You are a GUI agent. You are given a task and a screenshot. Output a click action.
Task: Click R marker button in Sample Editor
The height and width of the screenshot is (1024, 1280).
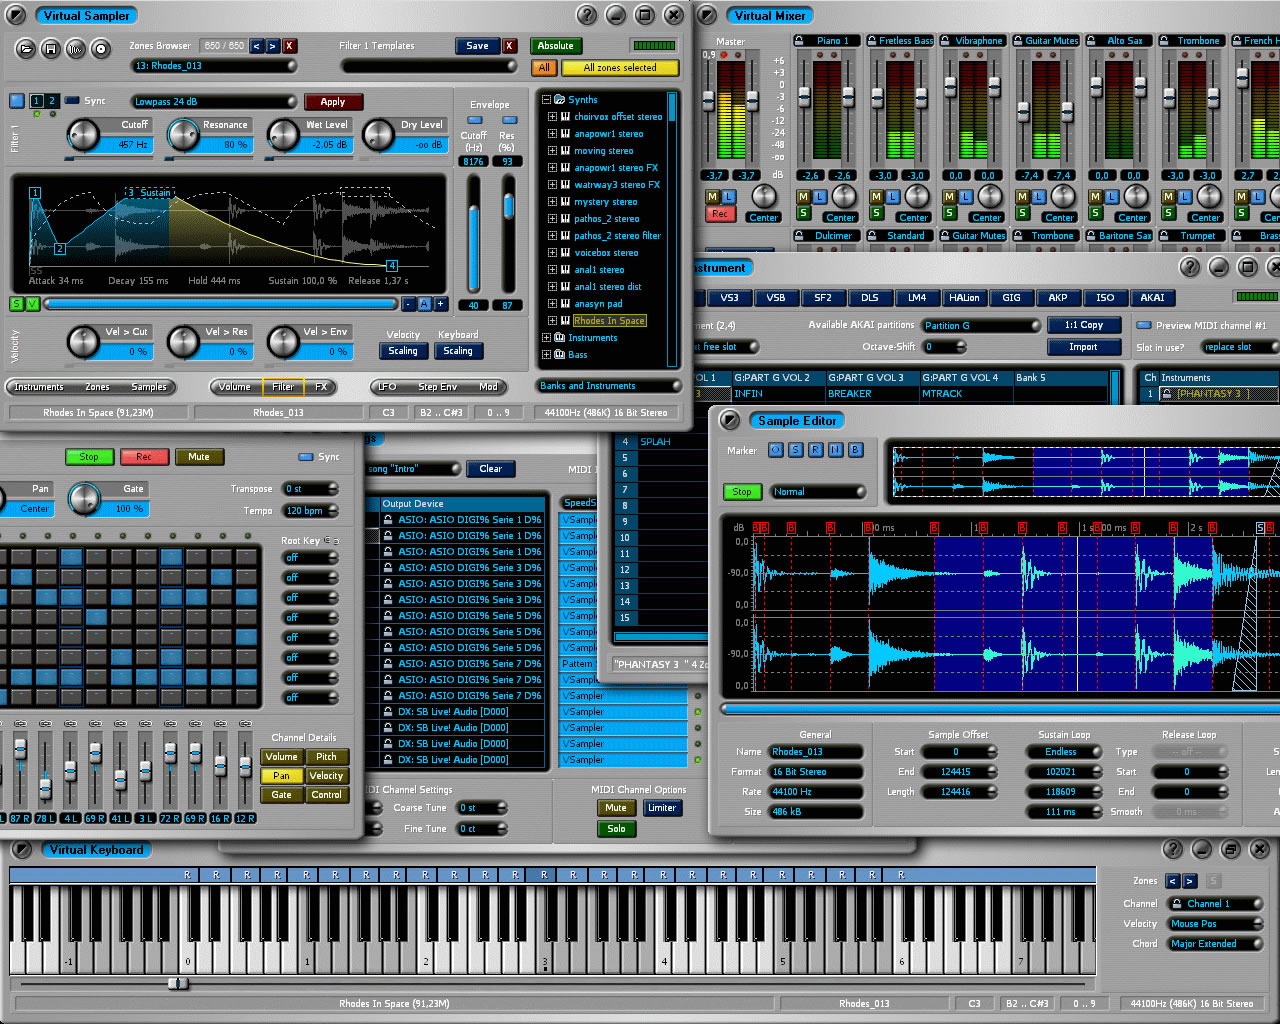click(816, 450)
